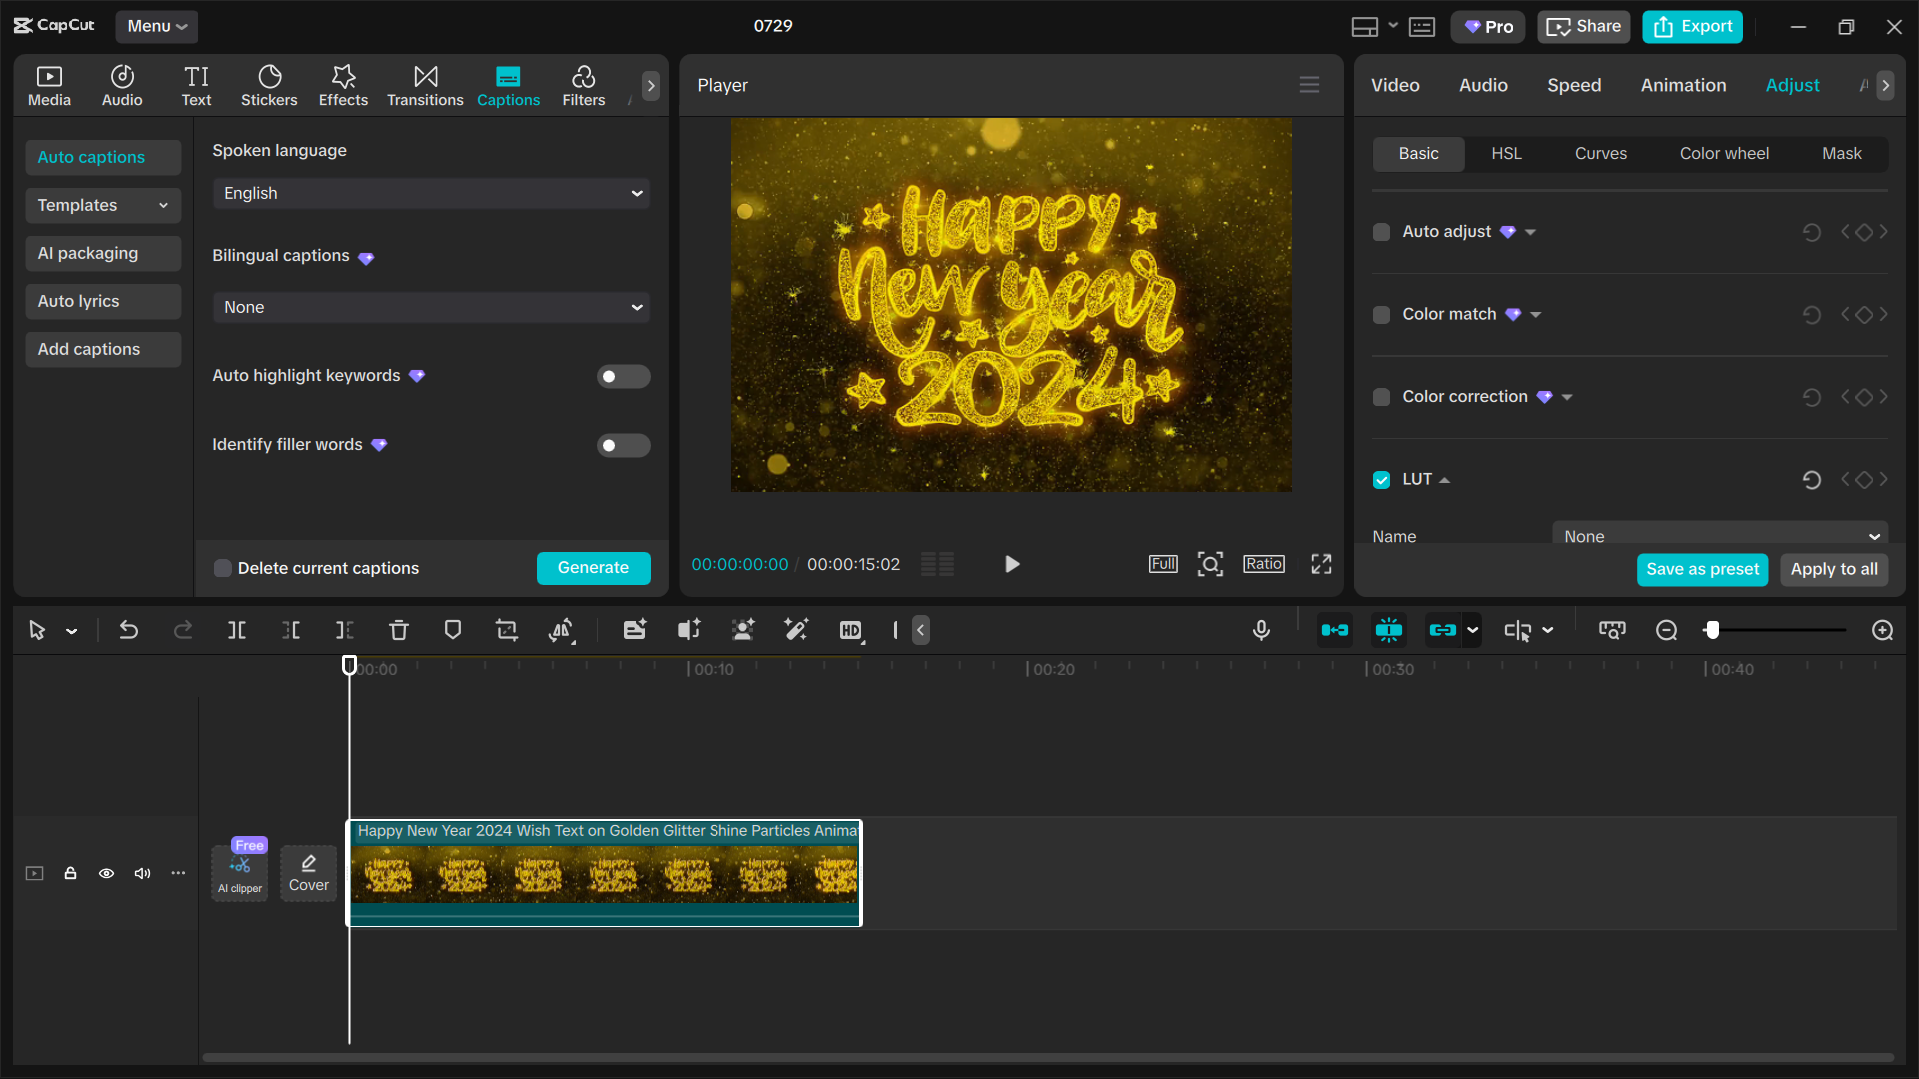
Task: Enable Auto highlight keywords toggle
Action: click(x=623, y=376)
